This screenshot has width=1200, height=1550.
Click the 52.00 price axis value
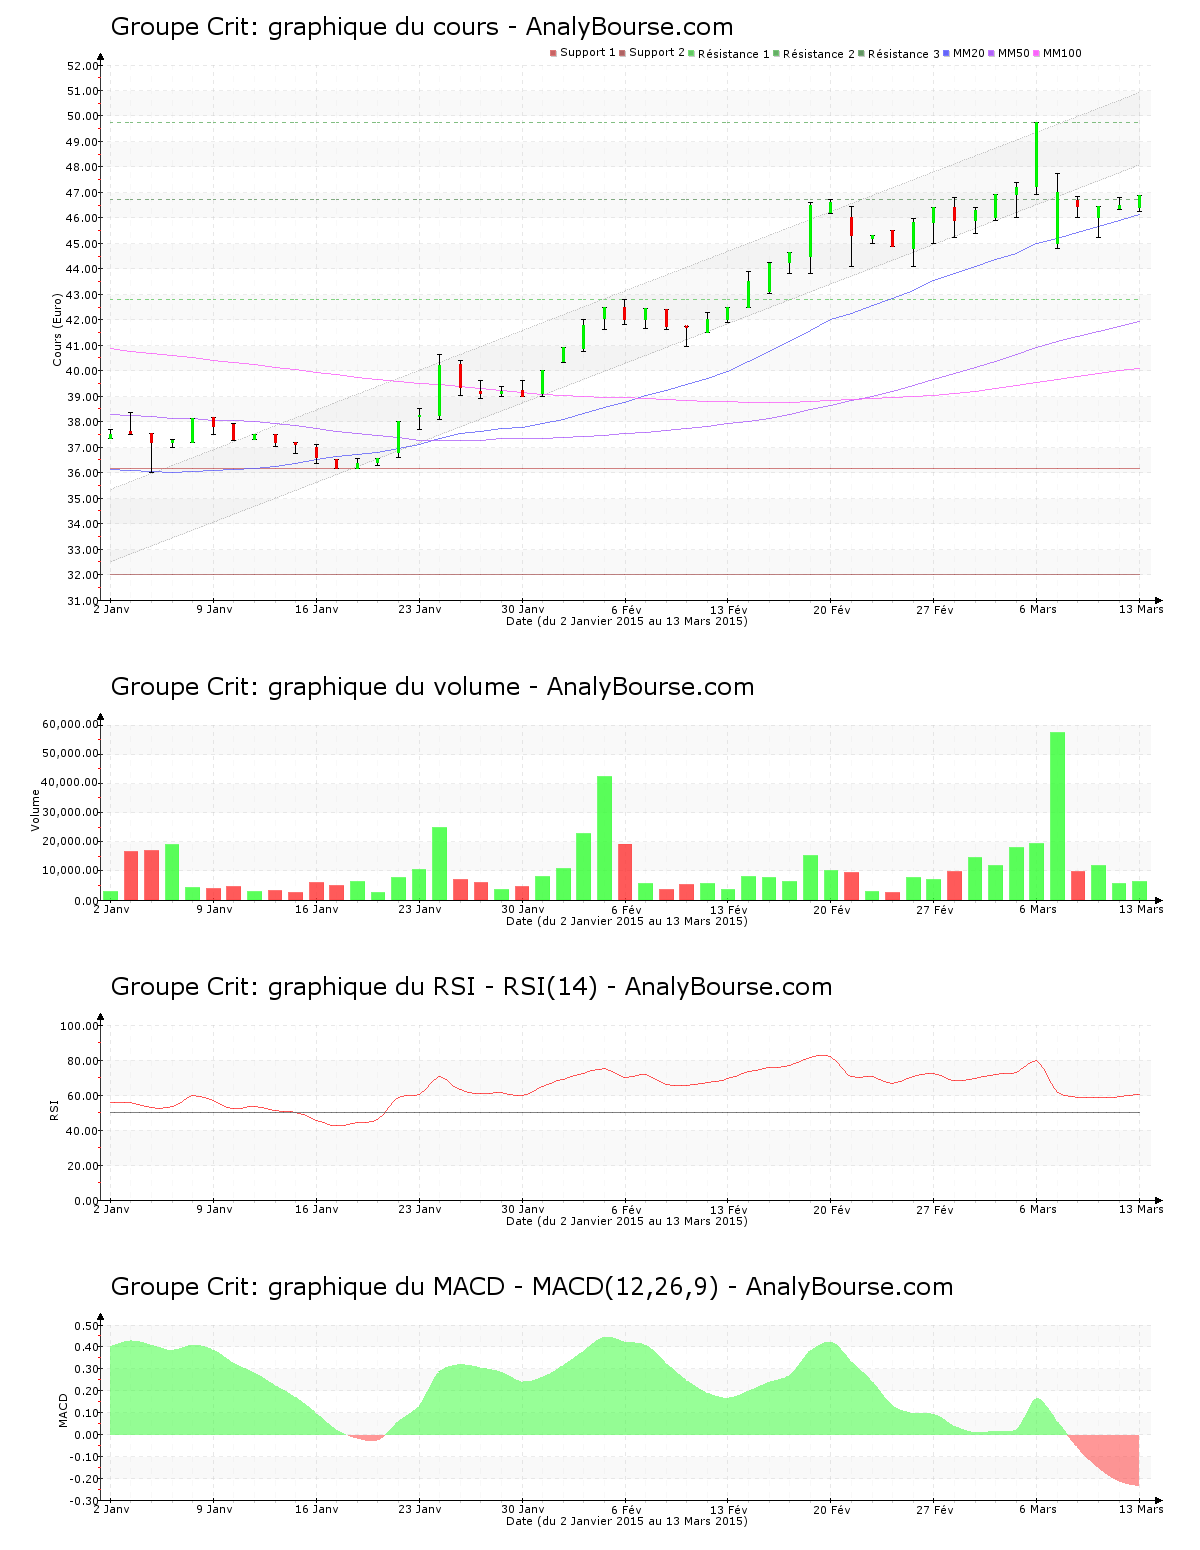[x=82, y=66]
